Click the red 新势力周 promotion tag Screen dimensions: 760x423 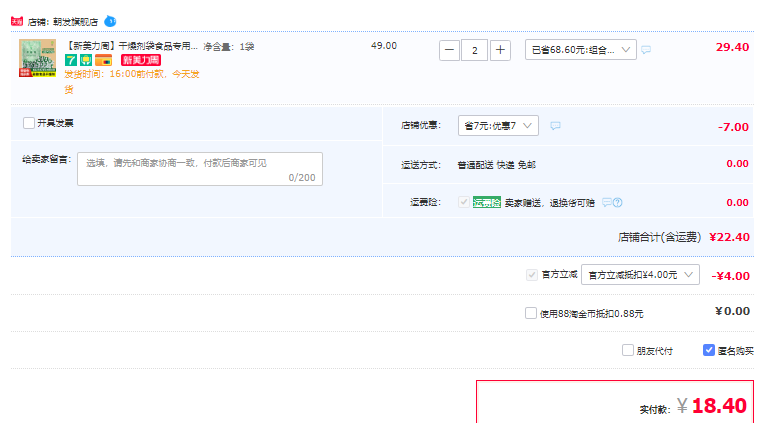click(141, 60)
